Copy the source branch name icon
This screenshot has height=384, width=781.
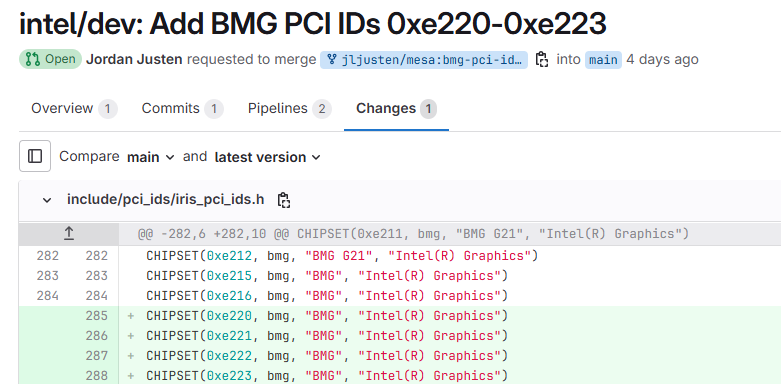tap(542, 60)
